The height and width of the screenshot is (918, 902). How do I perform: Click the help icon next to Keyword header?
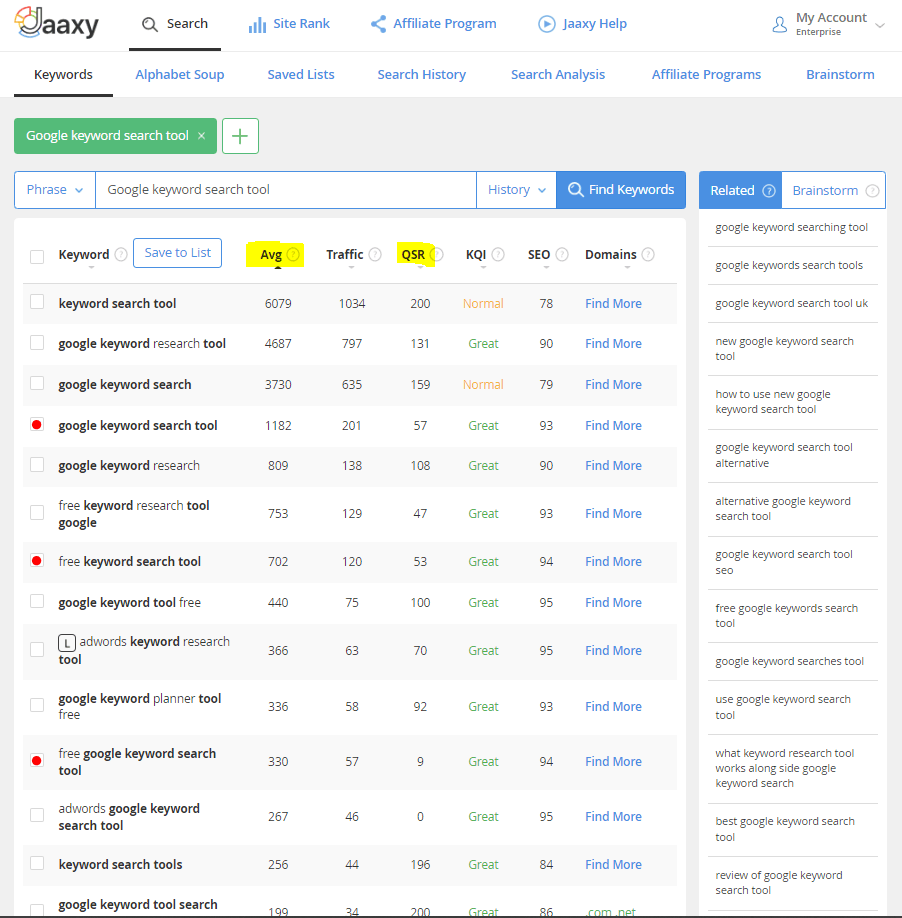click(121, 254)
